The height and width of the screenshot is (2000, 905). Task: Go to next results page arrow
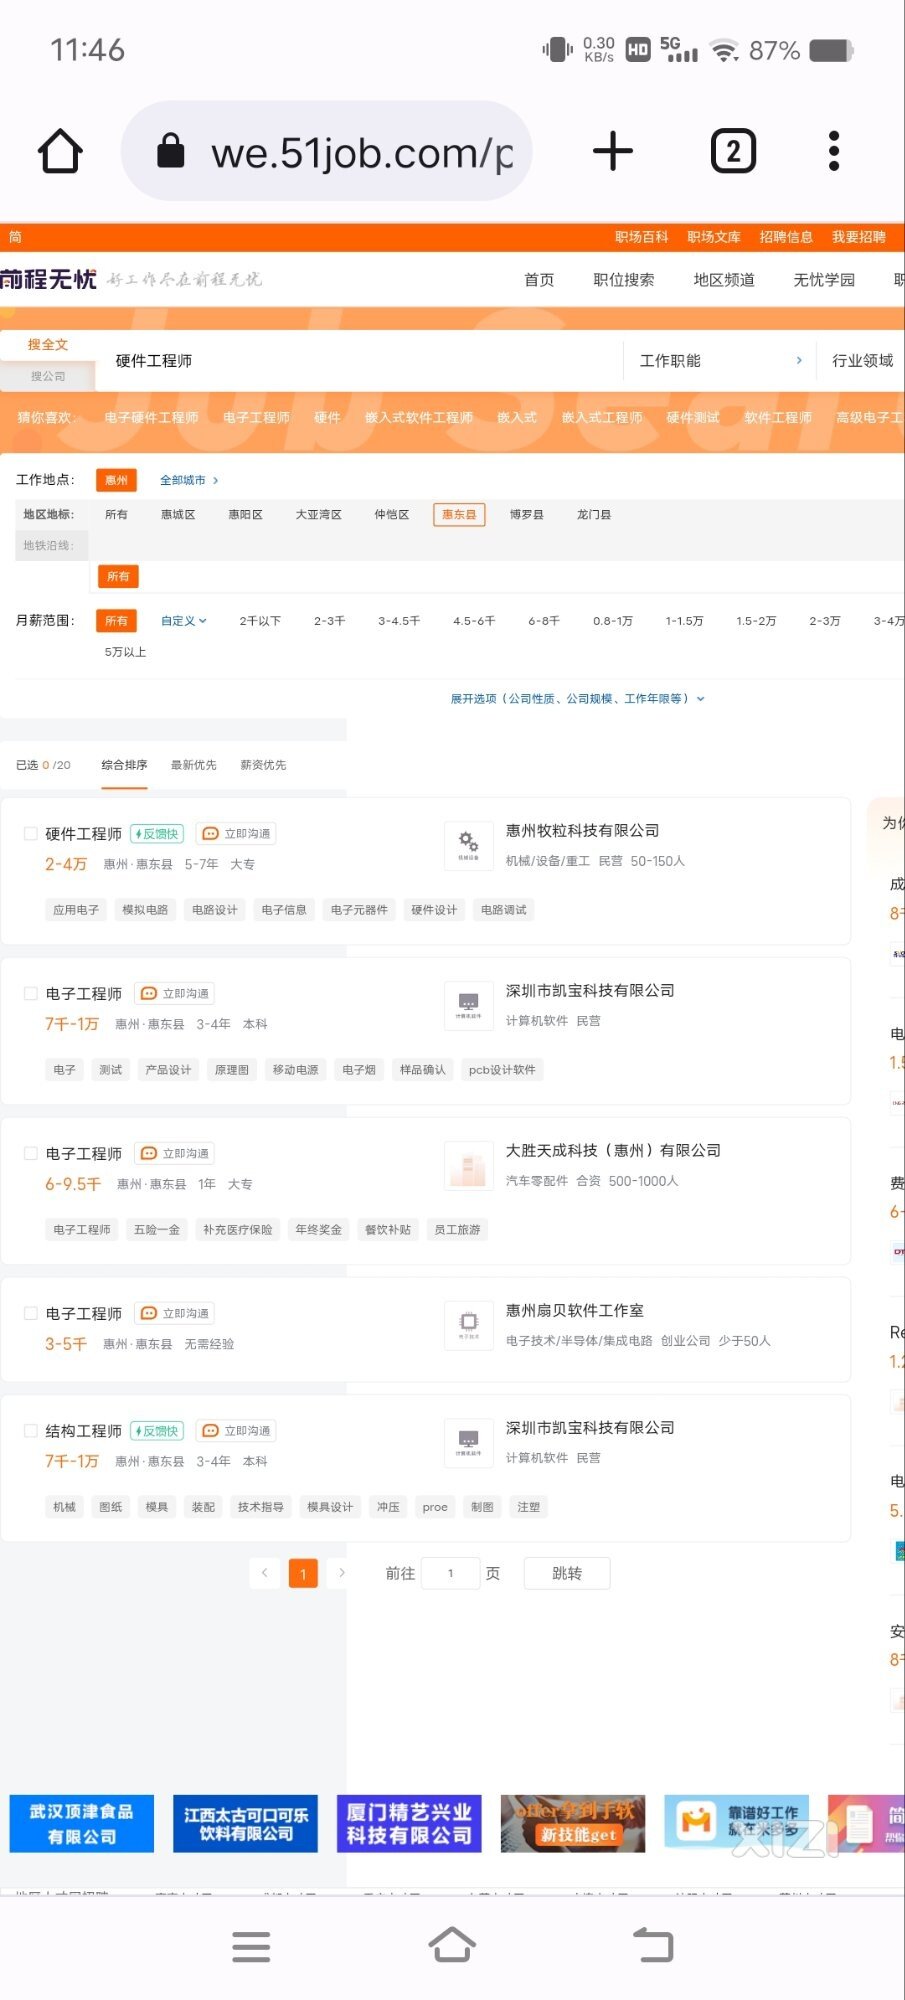point(342,1573)
